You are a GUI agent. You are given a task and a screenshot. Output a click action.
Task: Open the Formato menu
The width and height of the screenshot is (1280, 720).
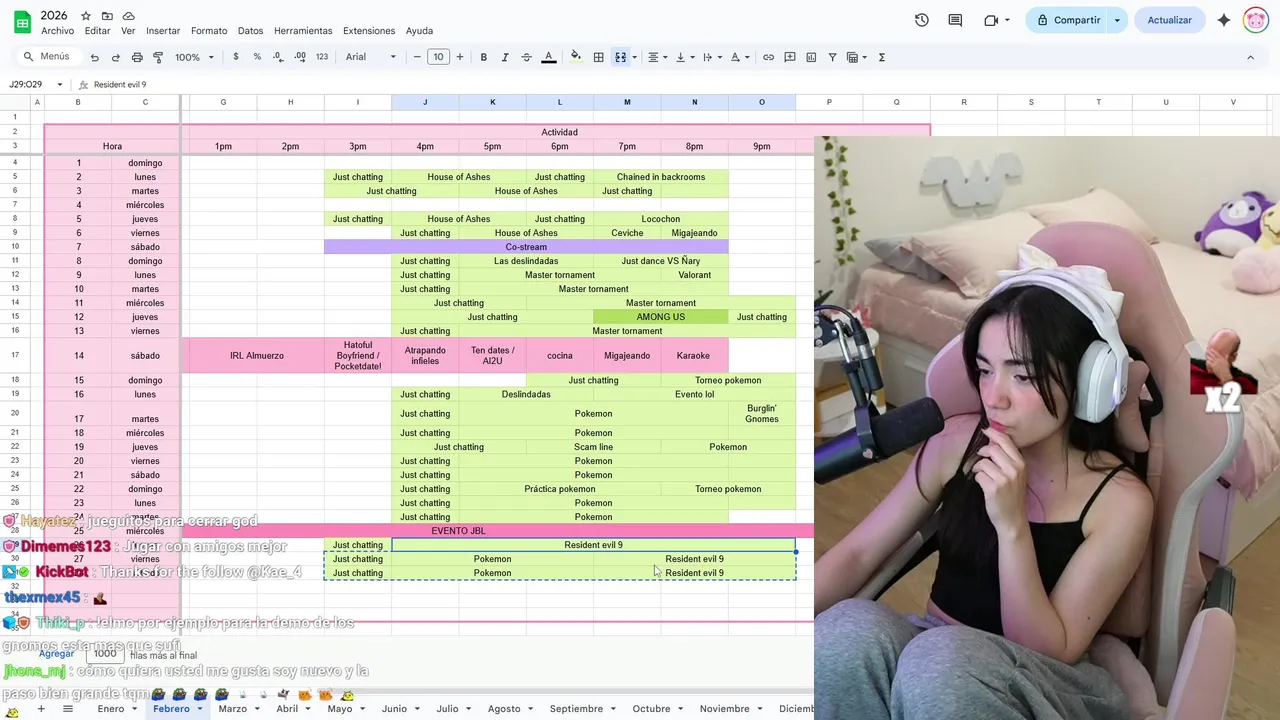click(x=209, y=31)
